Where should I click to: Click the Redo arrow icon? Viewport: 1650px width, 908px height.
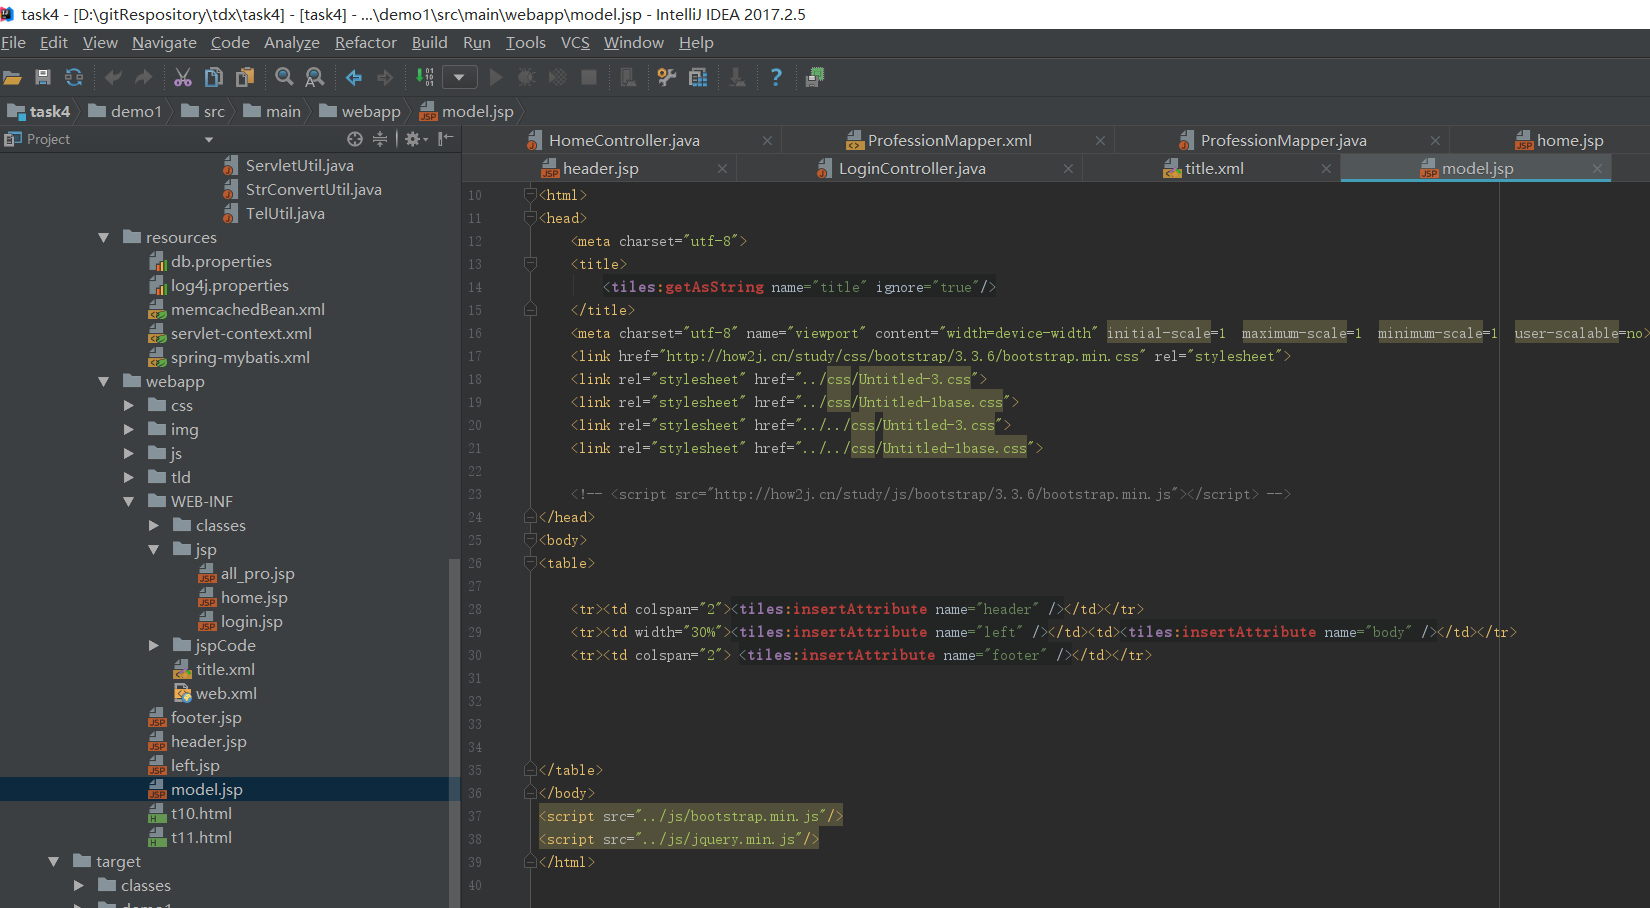[x=144, y=77]
